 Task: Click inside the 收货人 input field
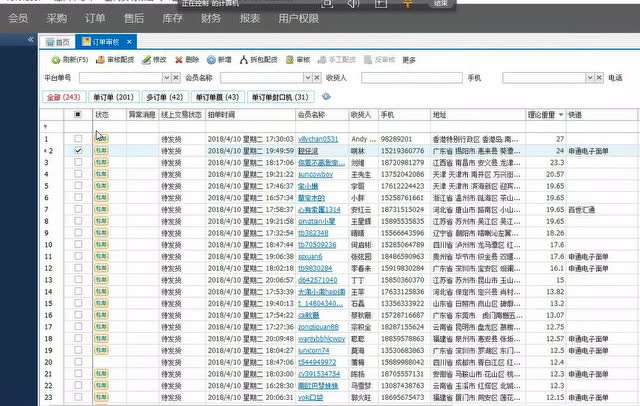411,78
